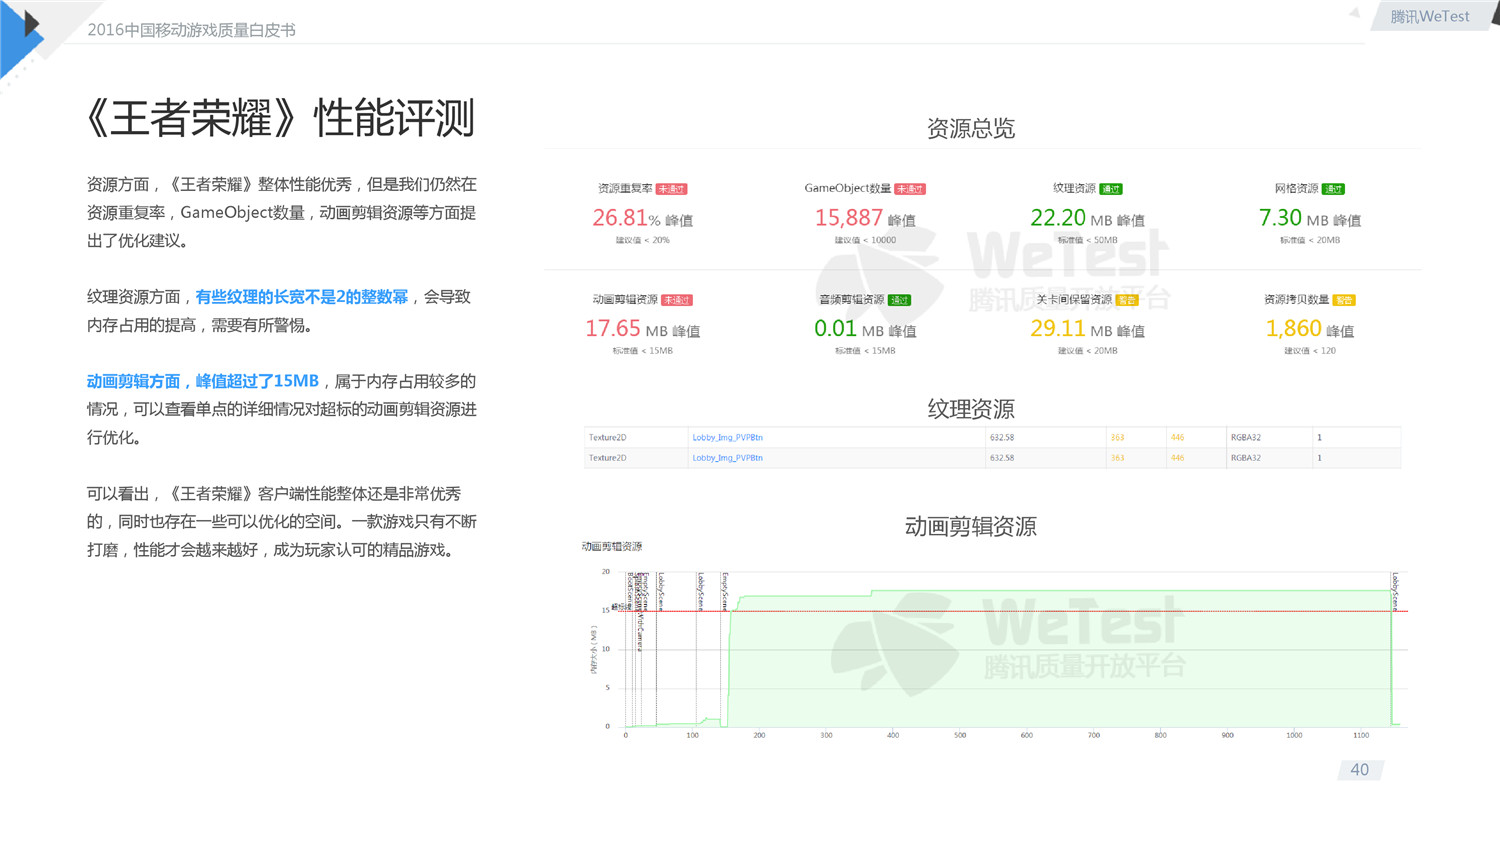Select the large 动画剪辑资源 heading above the chart
1500x843 pixels.
tap(970, 526)
